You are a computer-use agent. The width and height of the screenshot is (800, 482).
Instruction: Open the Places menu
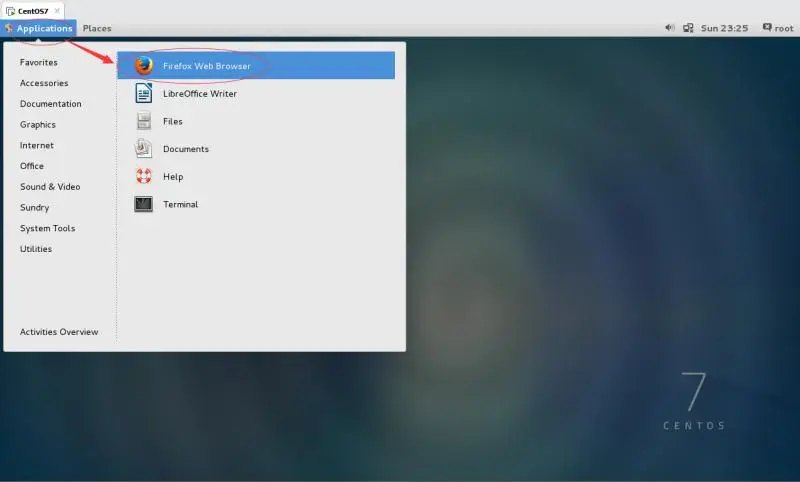coord(97,28)
